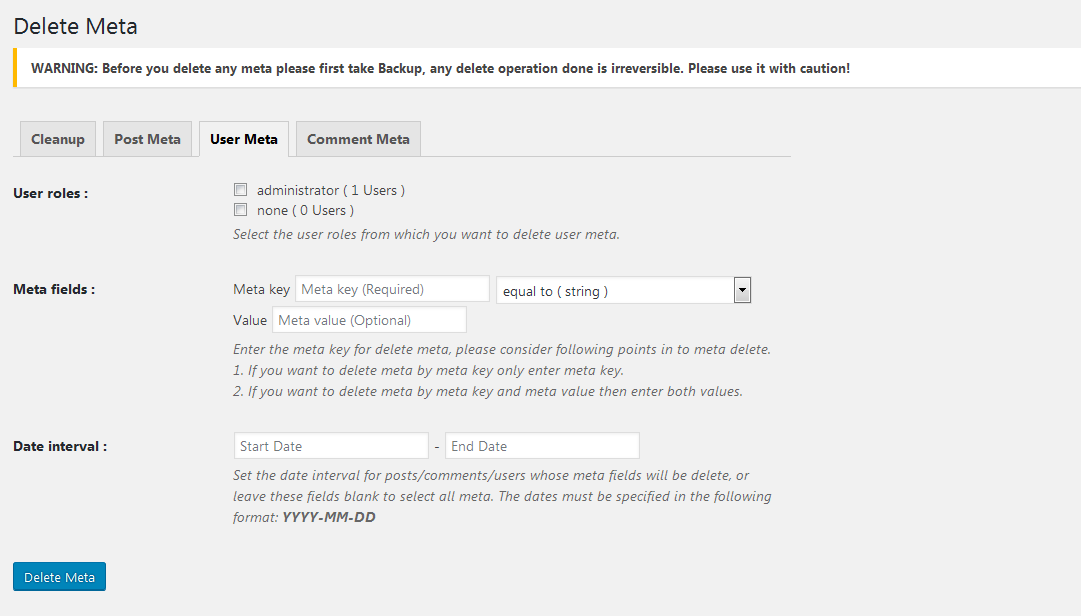The width and height of the screenshot is (1081, 616).
Task: Go to the Comment Meta tab
Action: 358,139
